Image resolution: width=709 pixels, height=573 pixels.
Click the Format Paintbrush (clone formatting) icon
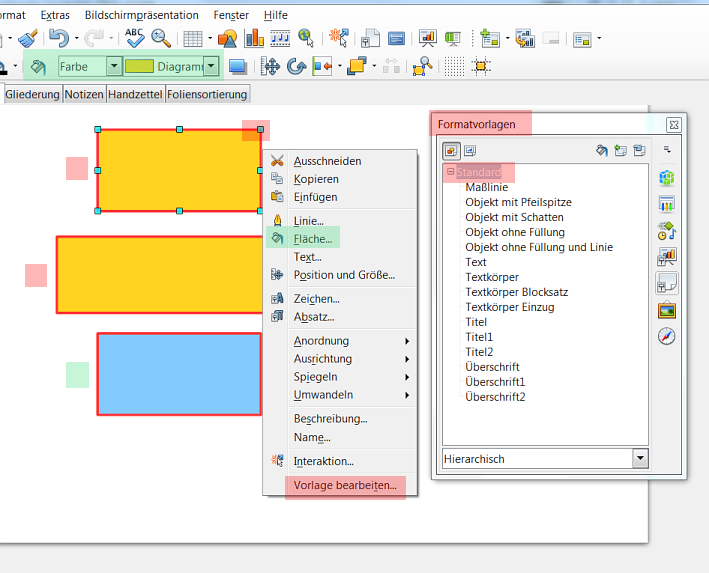[28, 38]
